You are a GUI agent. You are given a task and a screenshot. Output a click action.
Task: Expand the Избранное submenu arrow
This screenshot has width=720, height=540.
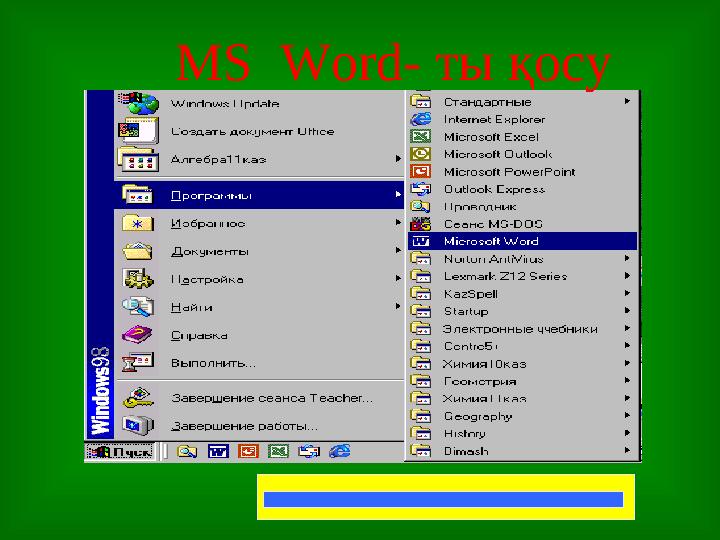[x=398, y=223]
